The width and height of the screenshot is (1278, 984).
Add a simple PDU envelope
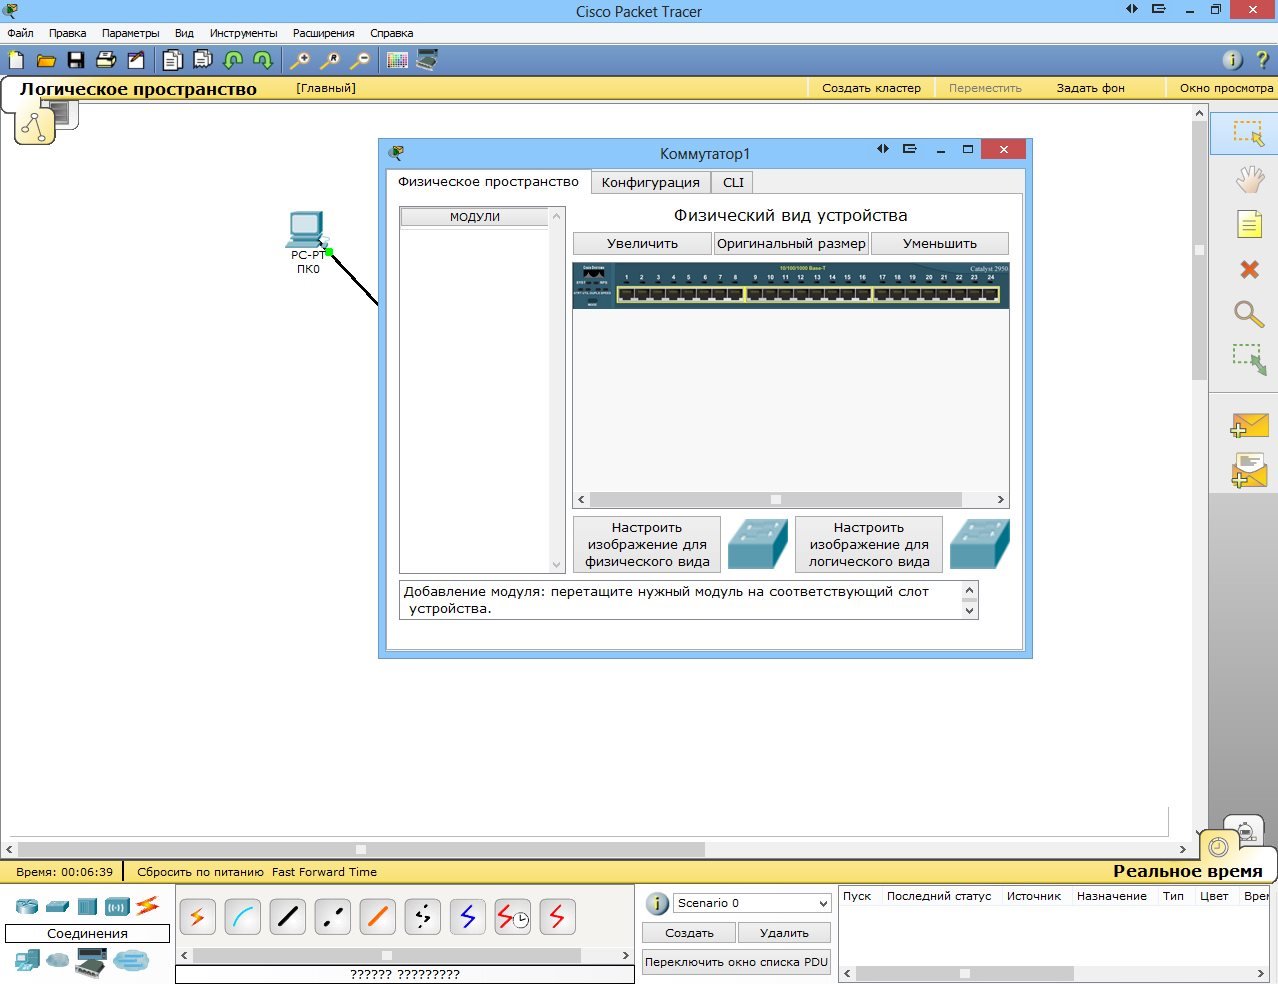[x=1249, y=425]
